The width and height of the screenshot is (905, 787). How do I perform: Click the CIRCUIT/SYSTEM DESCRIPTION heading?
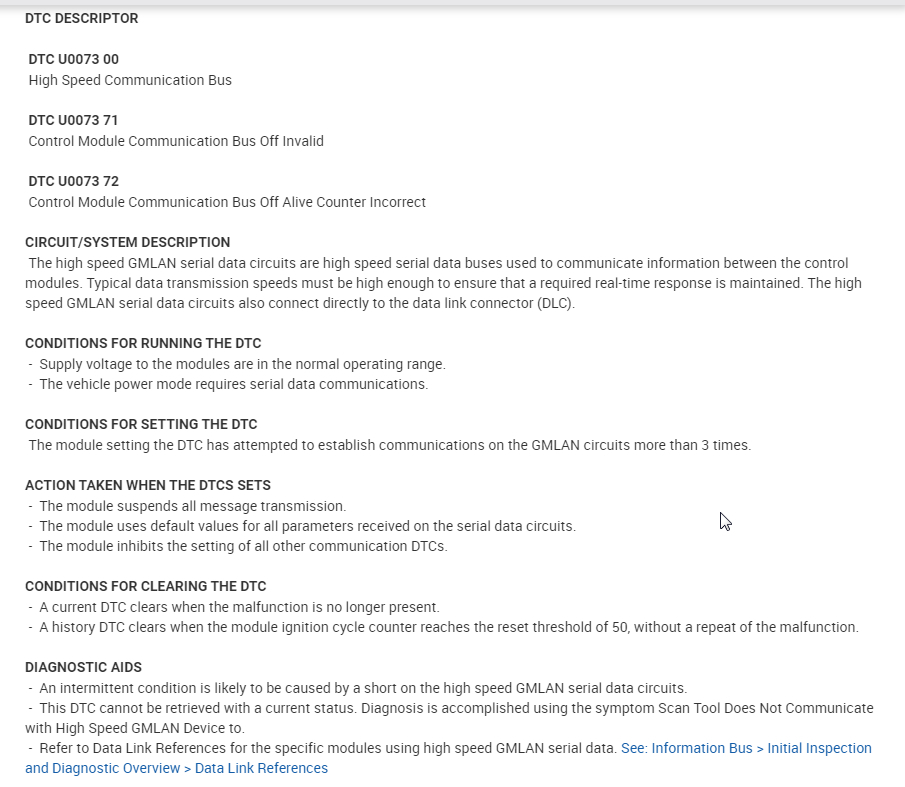coord(128,242)
